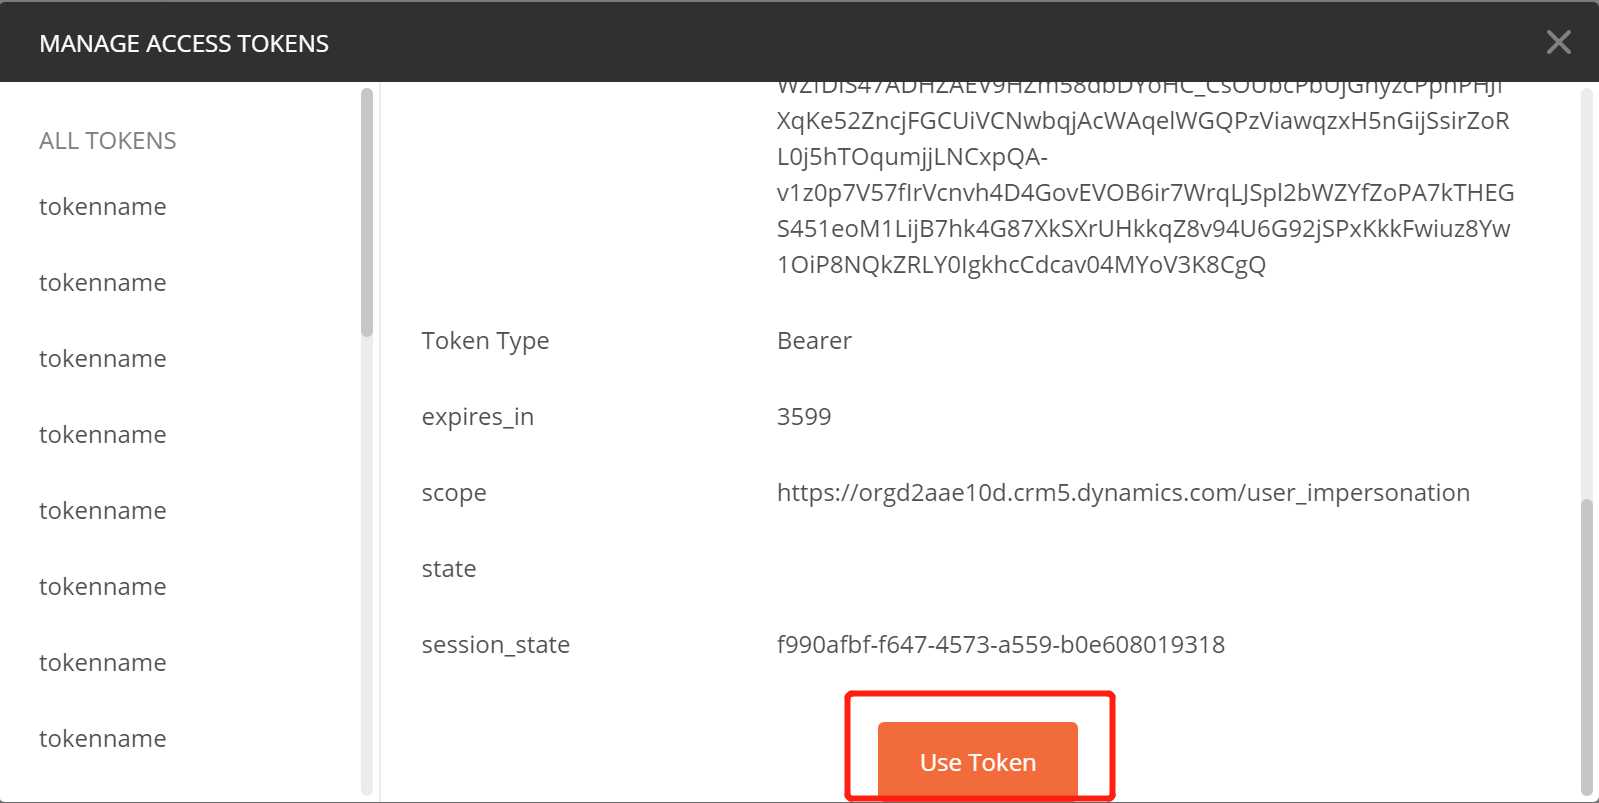Viewport: 1599px width, 803px height.
Task: Click the token details pane scrollbar thumb
Action: 1586,646
